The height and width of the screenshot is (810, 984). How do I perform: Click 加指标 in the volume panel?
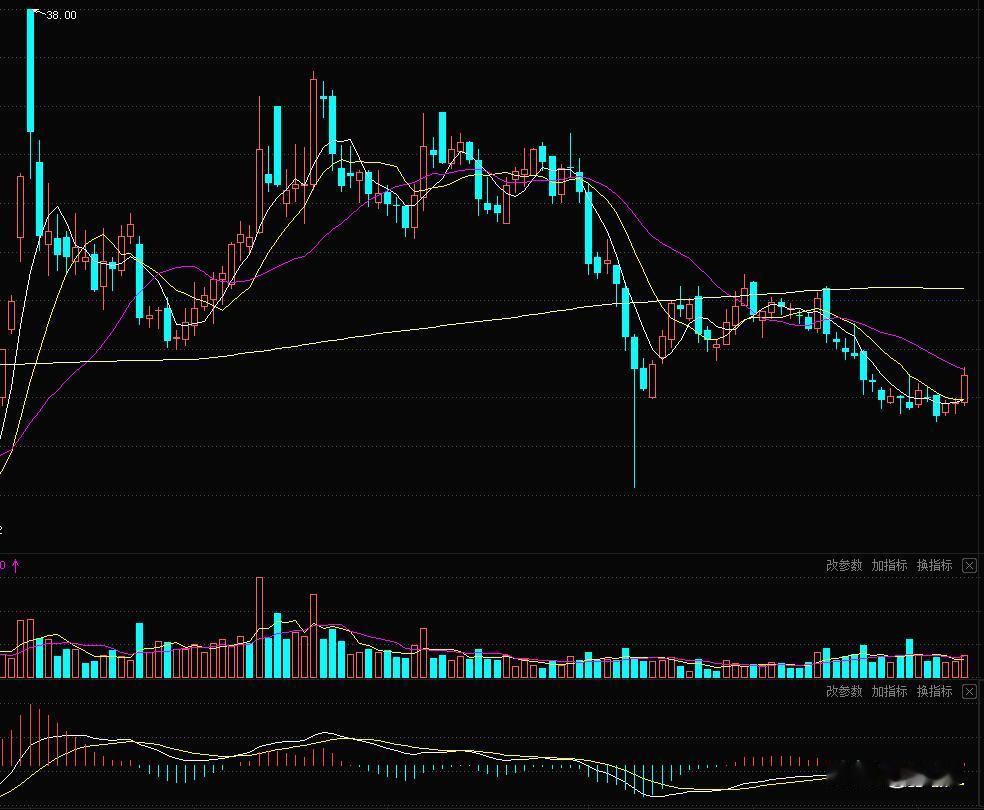pos(889,565)
